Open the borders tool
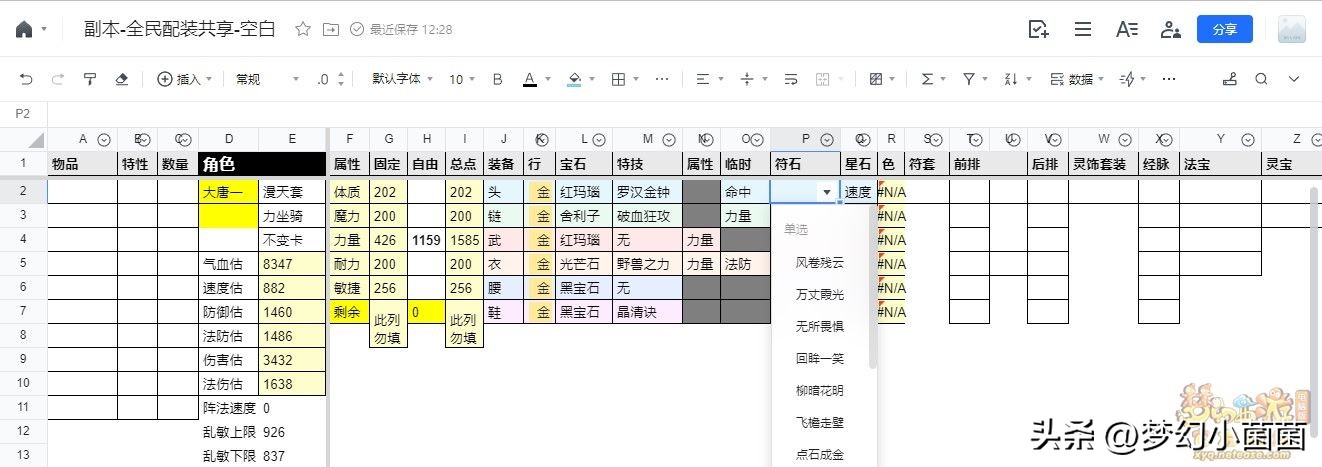The width and height of the screenshot is (1322, 467). coord(618,79)
